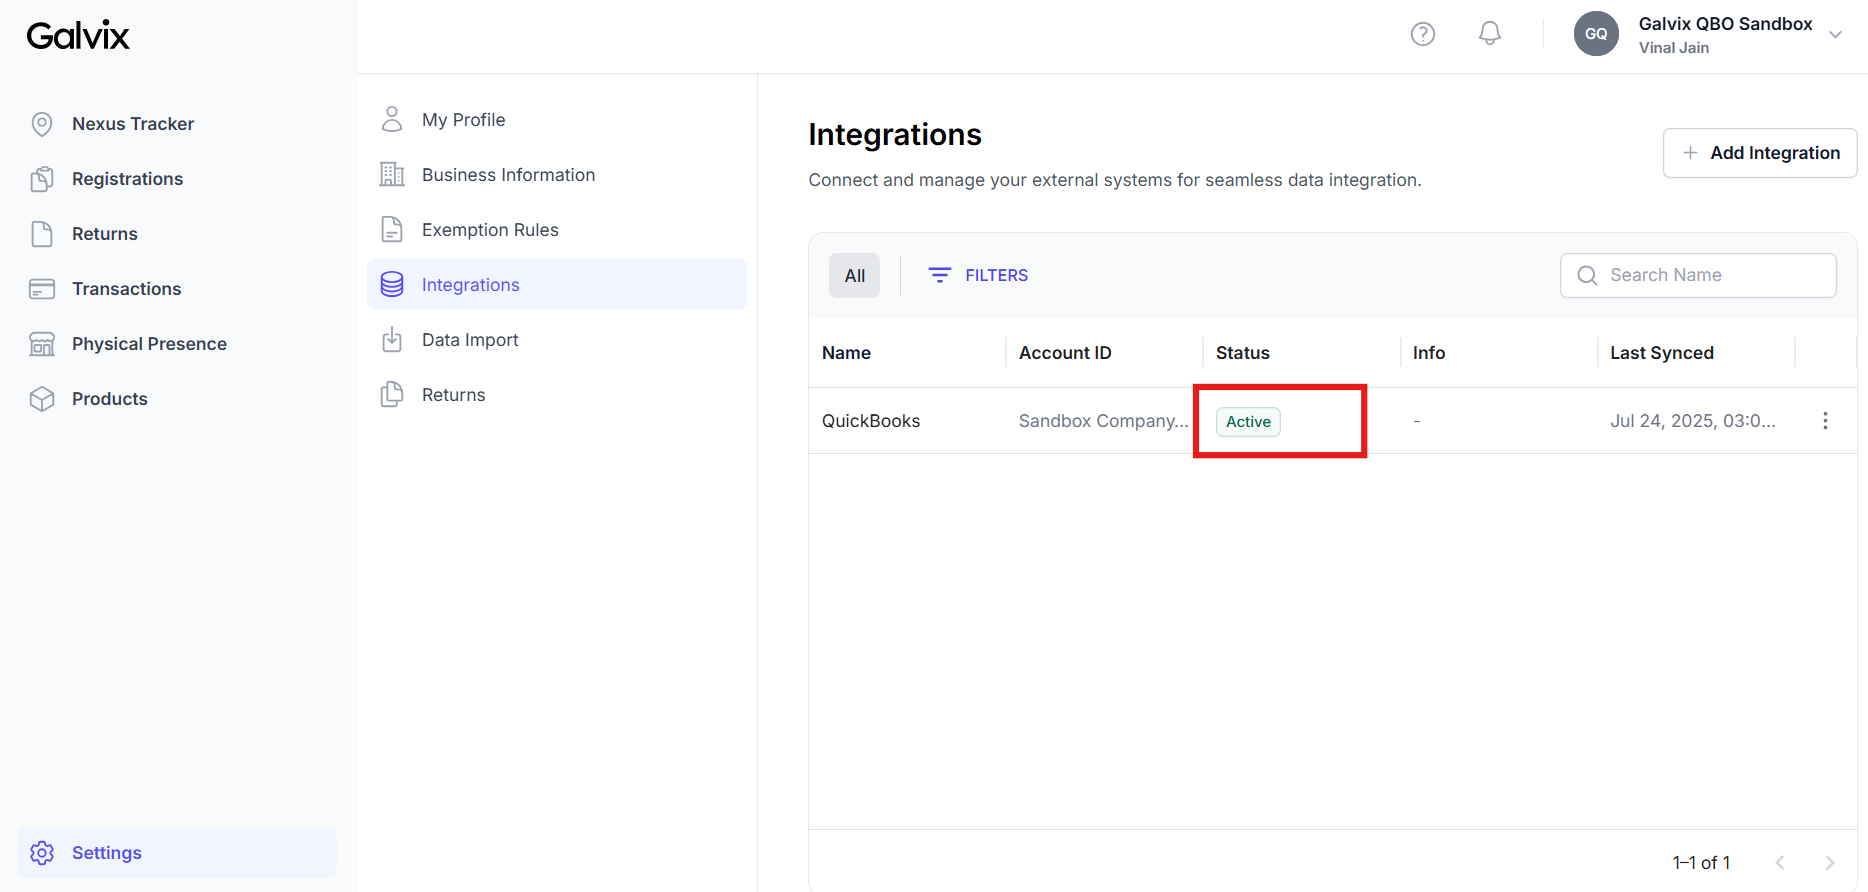Viewport: 1868px width, 892px height.
Task: Click the GQ avatar circle
Action: (1596, 34)
